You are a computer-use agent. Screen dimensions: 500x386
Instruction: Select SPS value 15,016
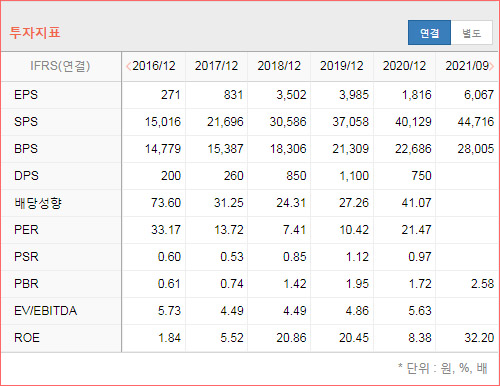pos(163,122)
